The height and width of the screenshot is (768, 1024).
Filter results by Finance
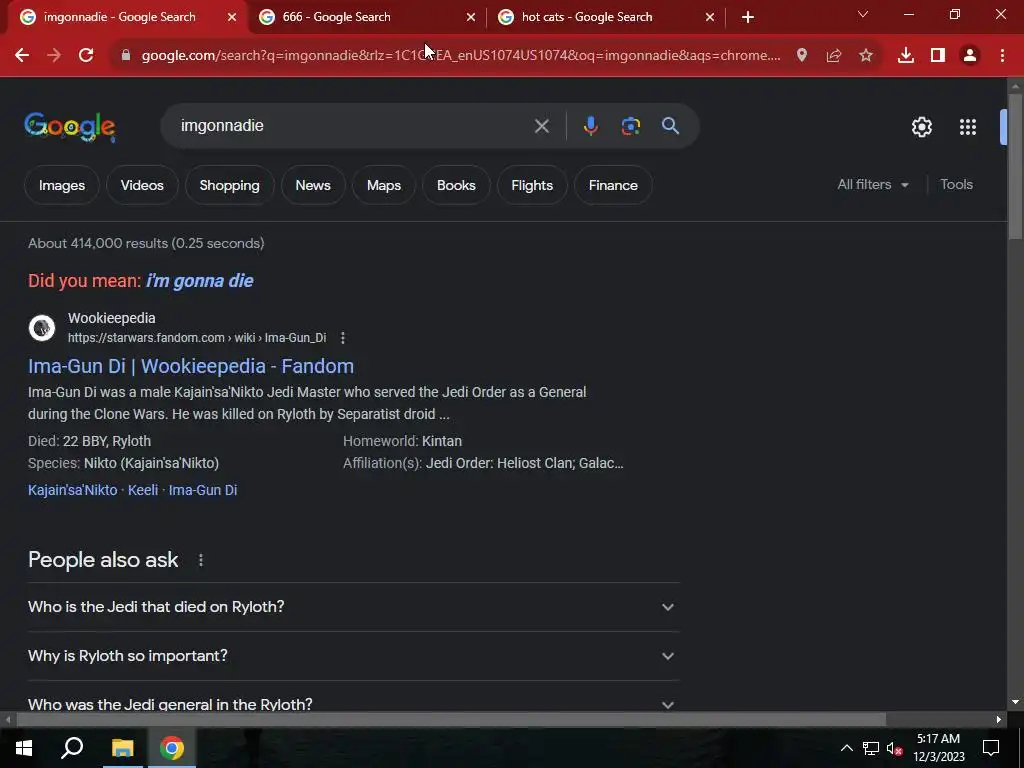613,185
